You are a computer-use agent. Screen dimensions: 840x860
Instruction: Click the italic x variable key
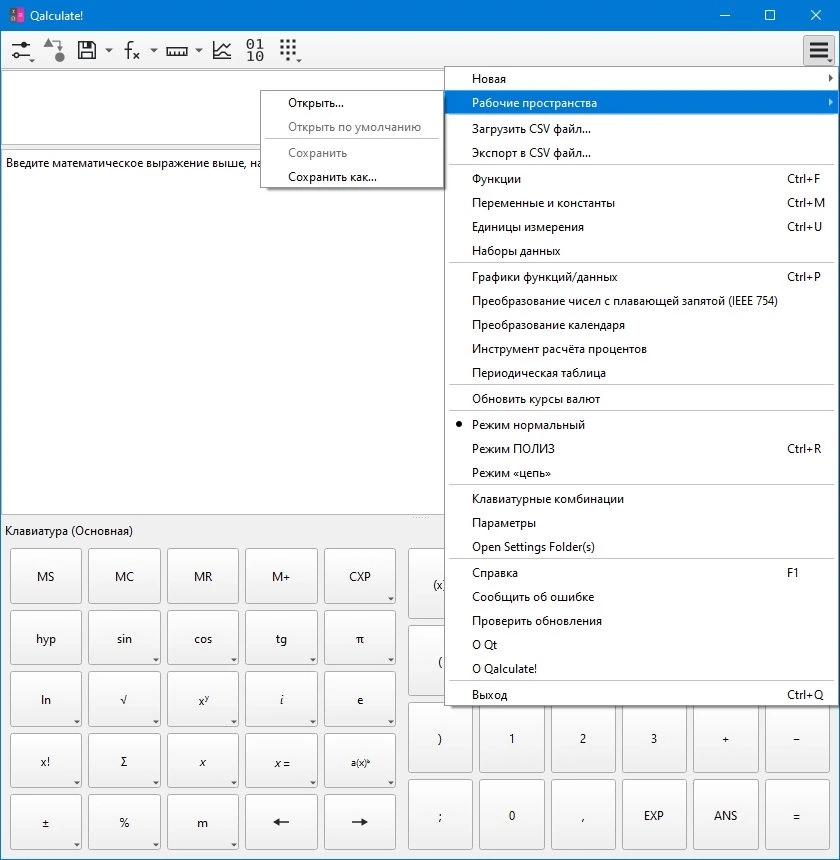[x=203, y=761]
